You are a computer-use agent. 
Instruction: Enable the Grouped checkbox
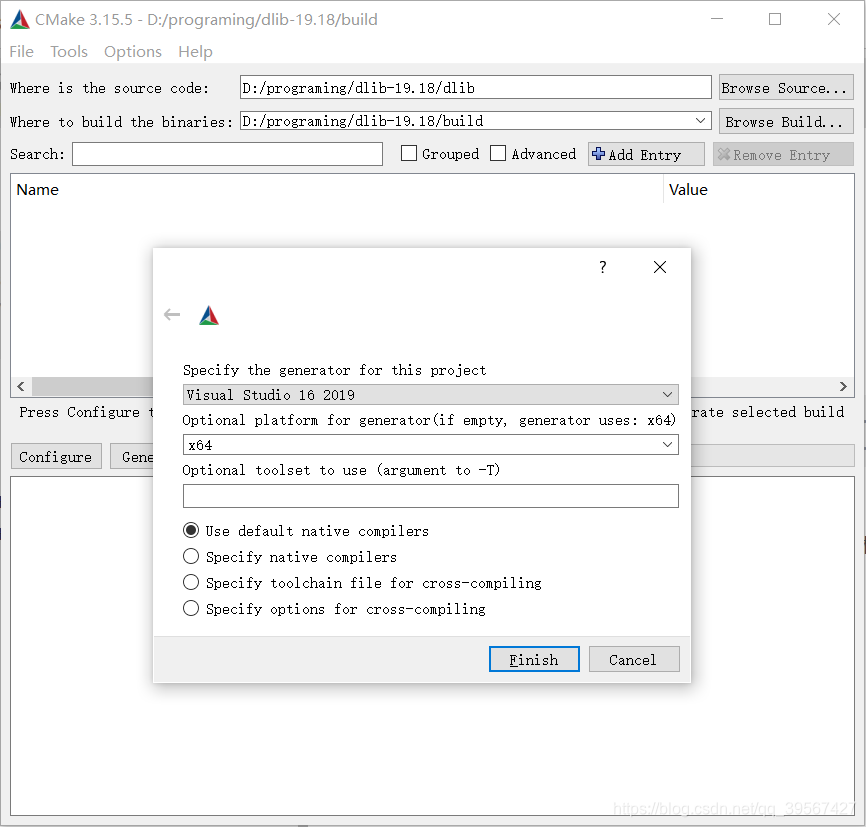click(x=409, y=154)
